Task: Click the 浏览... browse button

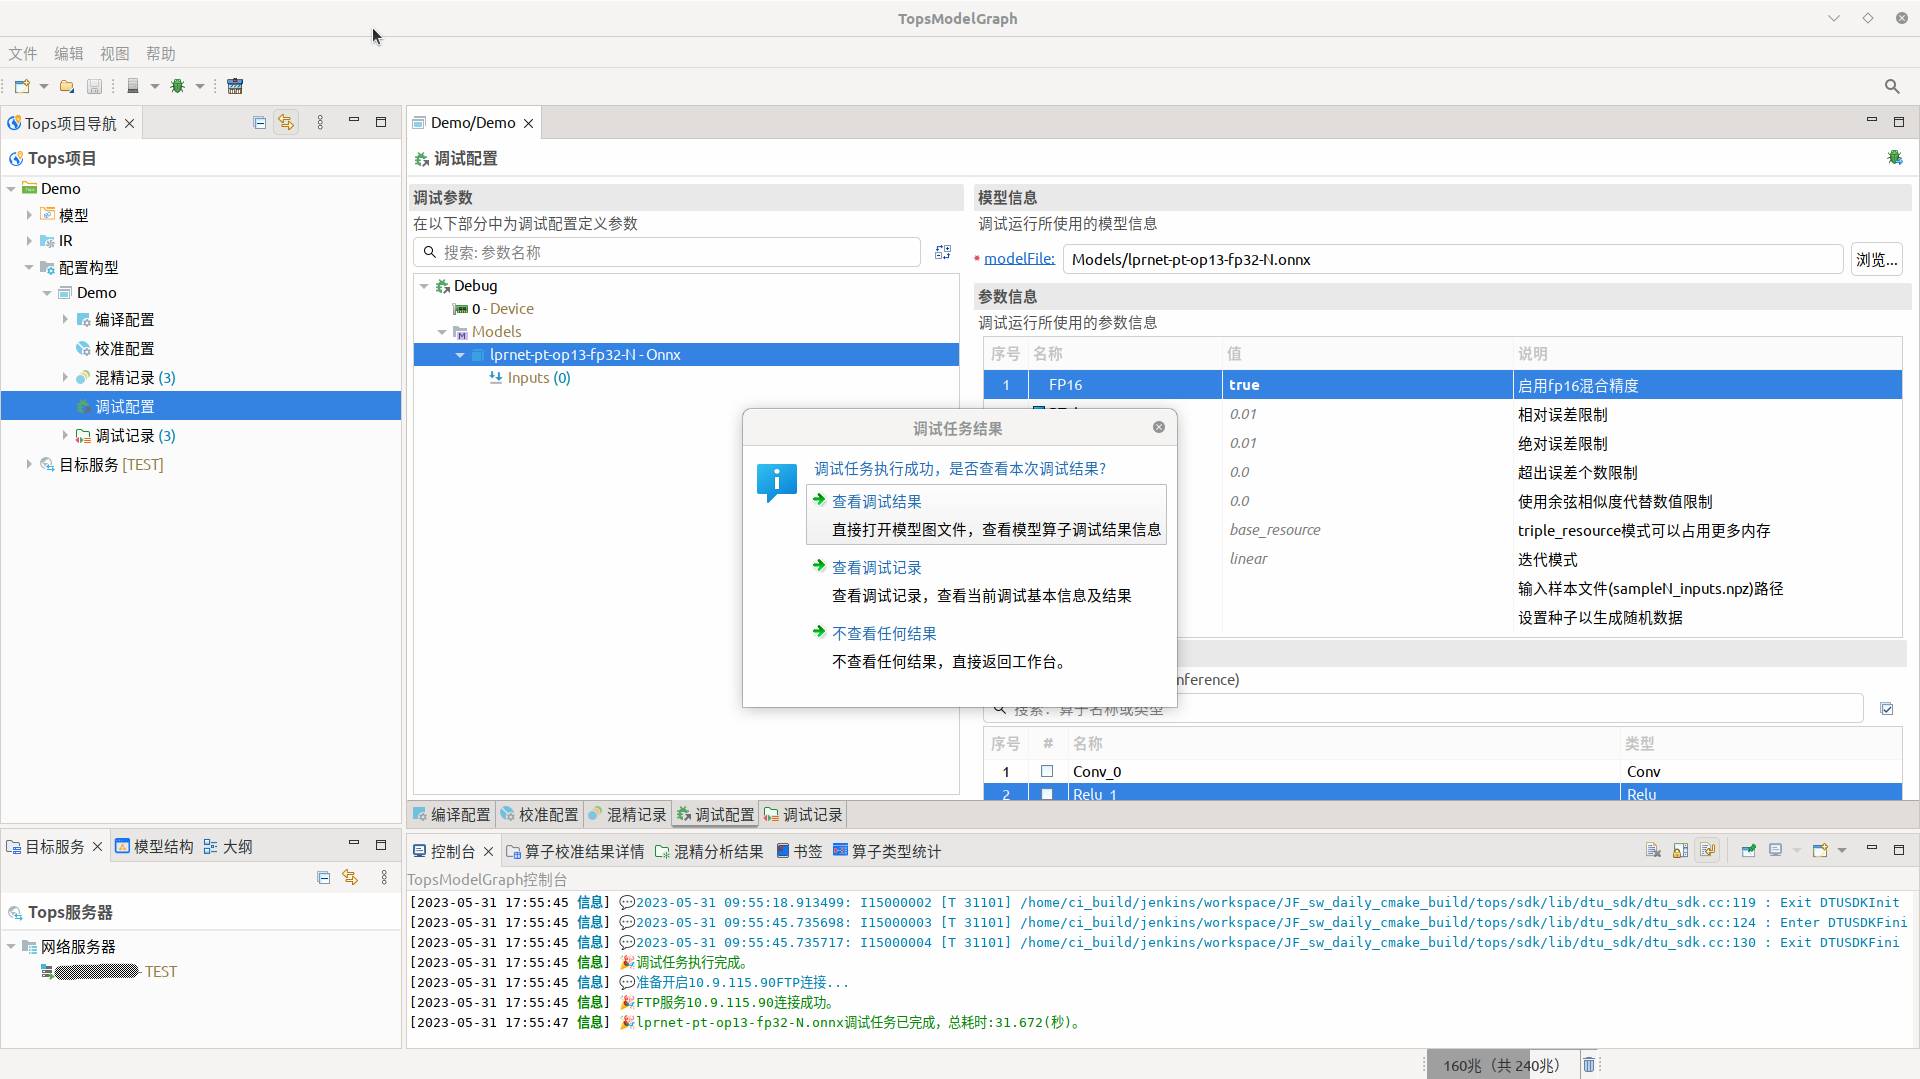Action: pyautogui.click(x=1876, y=259)
